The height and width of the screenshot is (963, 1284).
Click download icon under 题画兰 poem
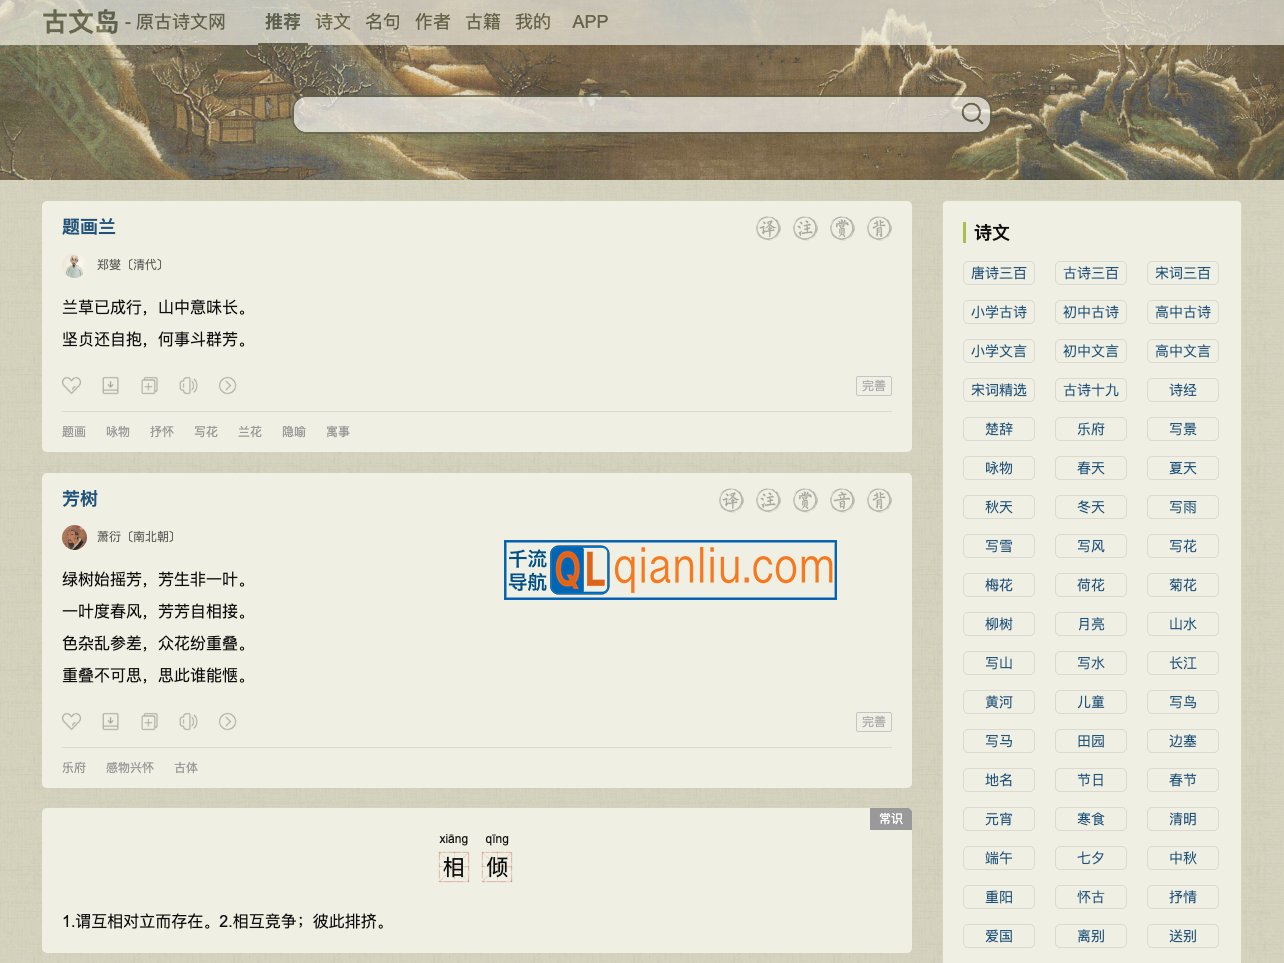[x=110, y=386]
